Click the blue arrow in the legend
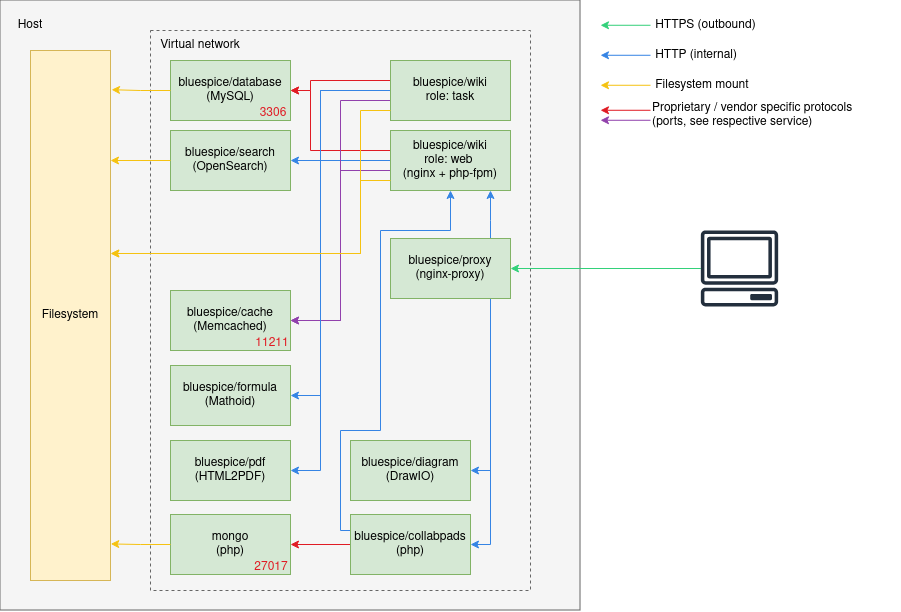Screen dimensions: 901x612 tap(626, 55)
